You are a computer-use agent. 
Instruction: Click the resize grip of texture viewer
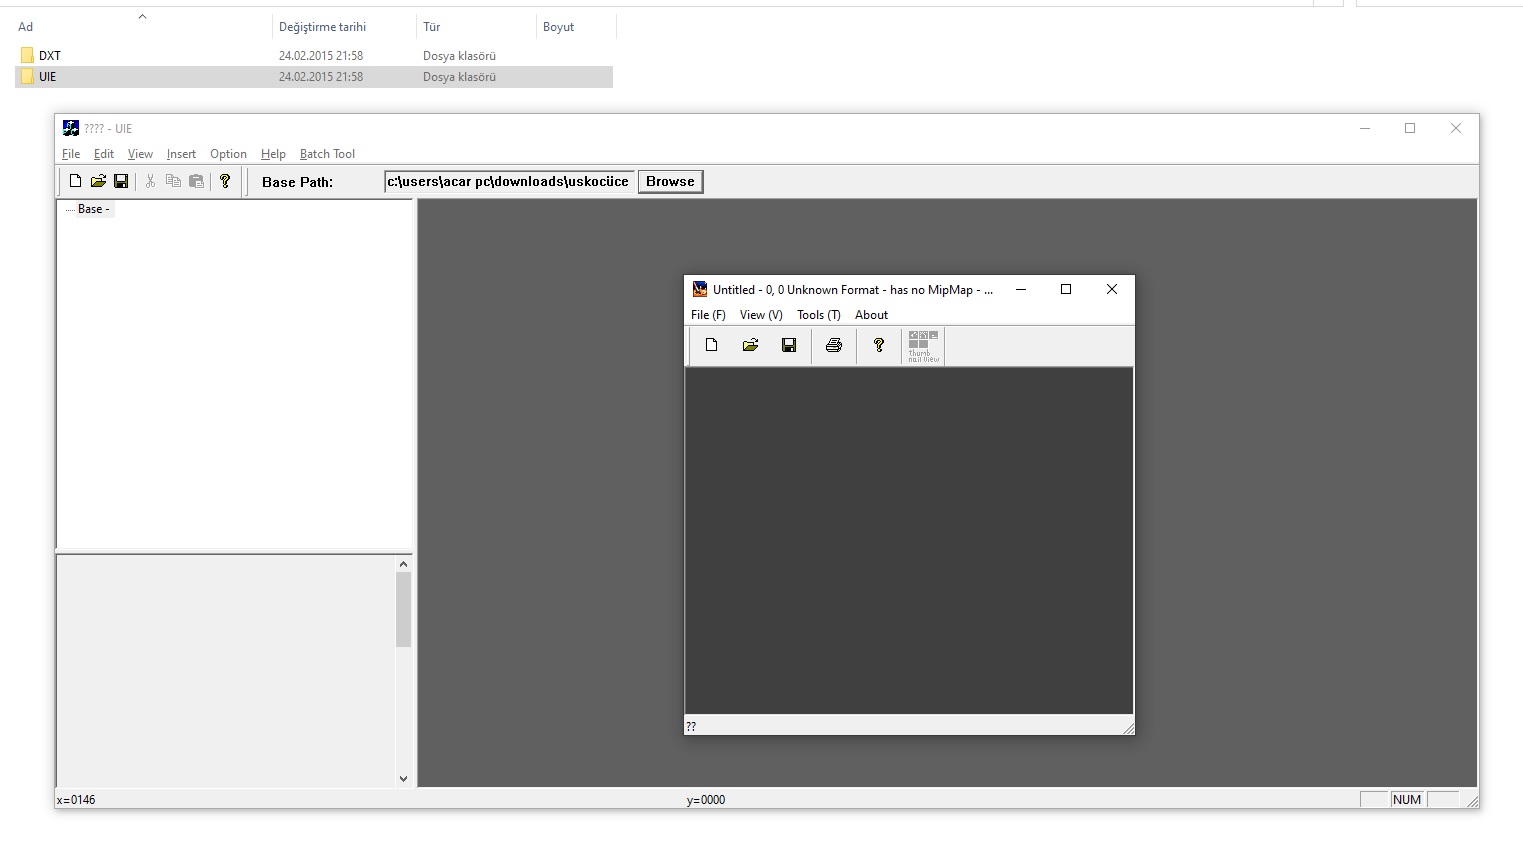click(x=1127, y=727)
